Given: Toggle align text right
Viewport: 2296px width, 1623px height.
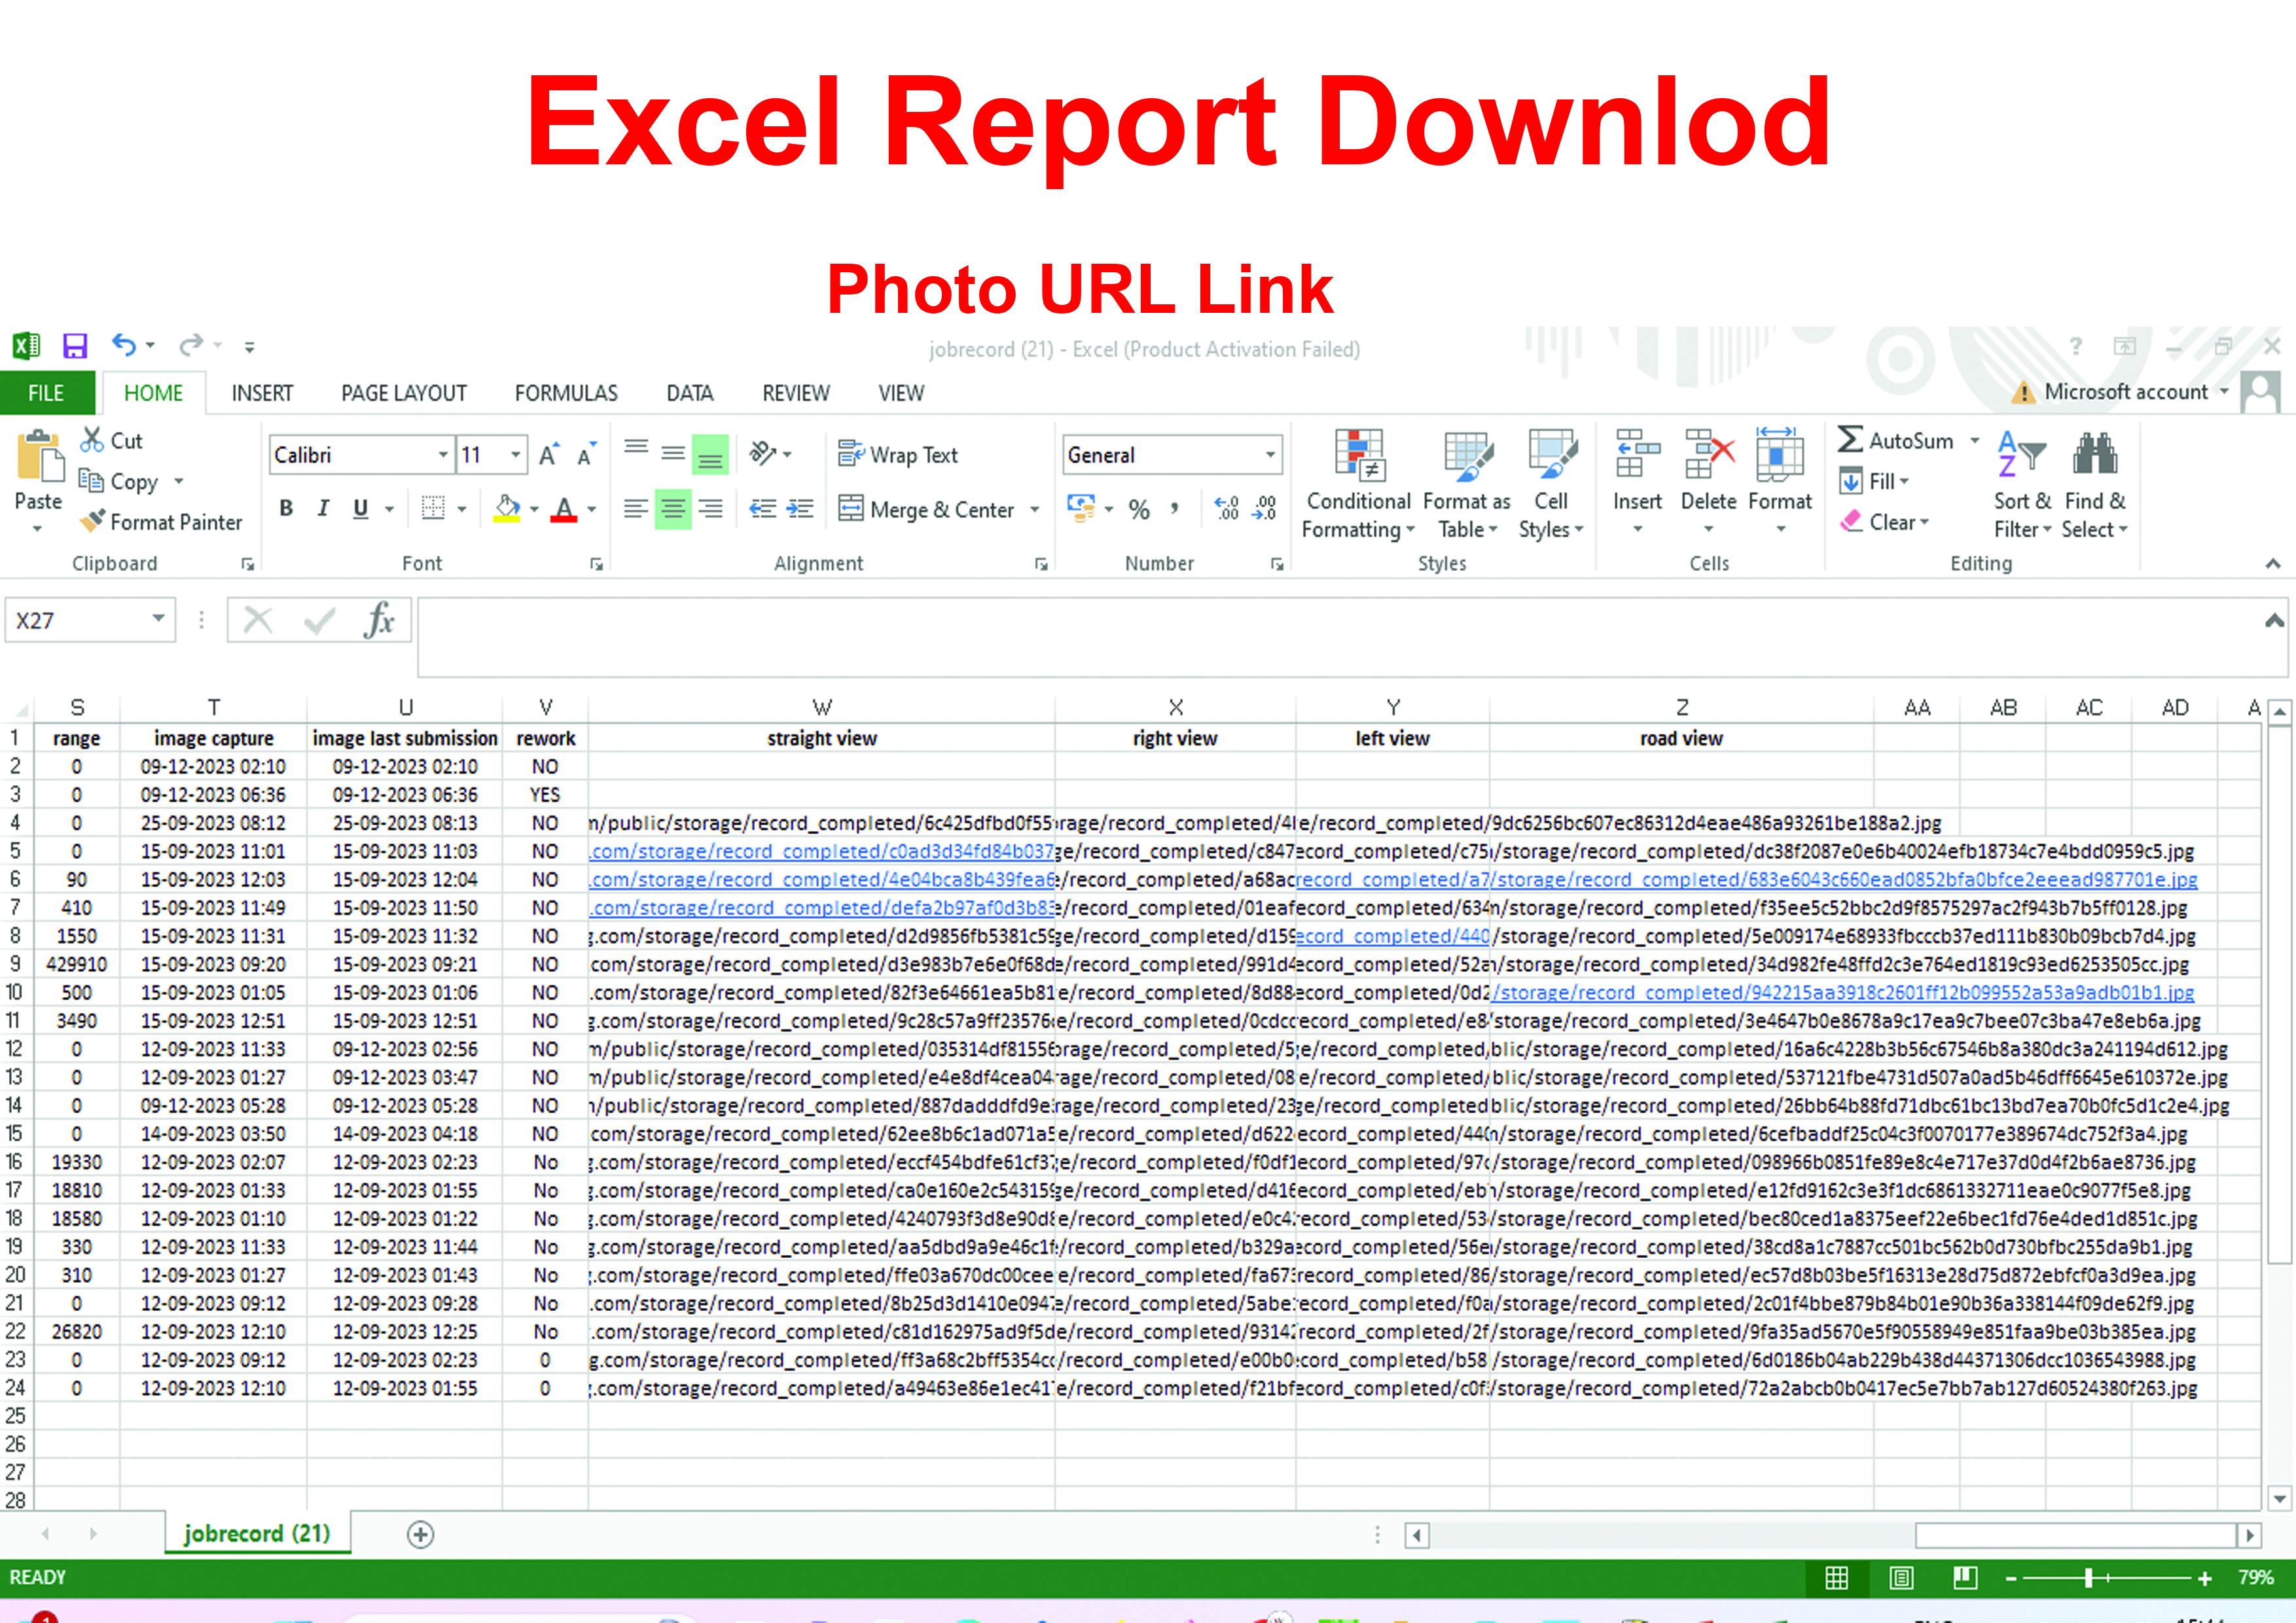Looking at the screenshot, I should pos(710,509).
